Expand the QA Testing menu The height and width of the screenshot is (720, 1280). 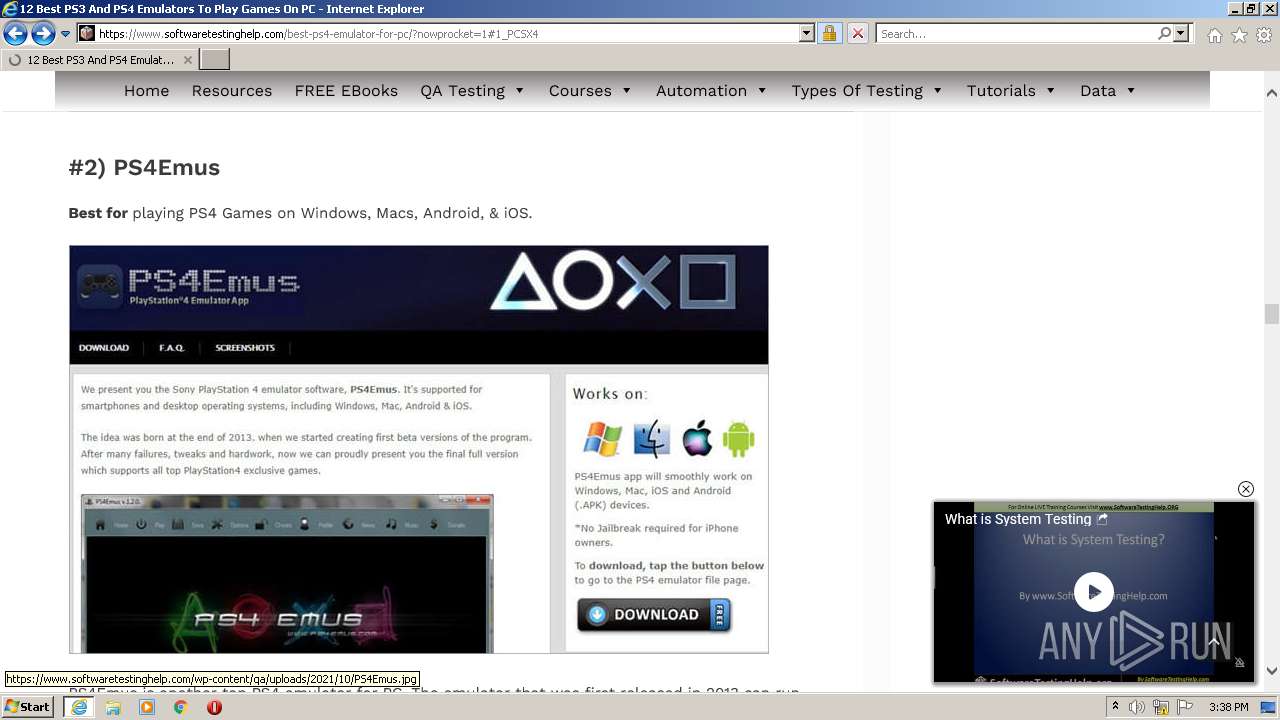(x=472, y=90)
